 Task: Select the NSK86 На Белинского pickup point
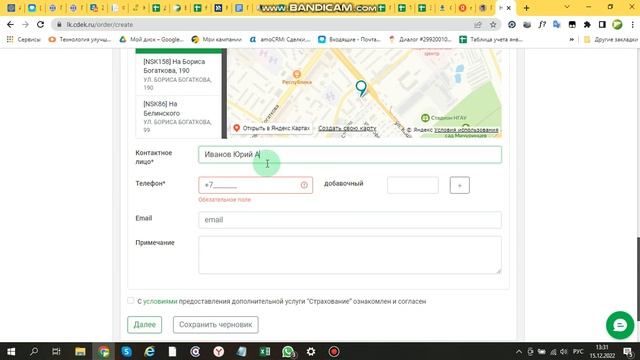pyautogui.click(x=178, y=117)
